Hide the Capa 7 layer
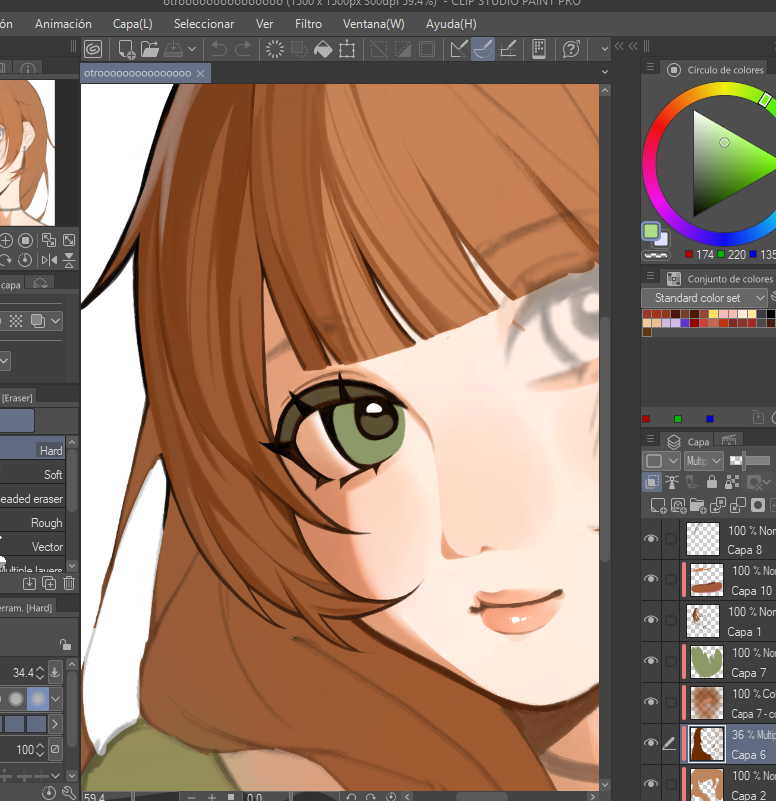776x801 pixels. [651, 661]
